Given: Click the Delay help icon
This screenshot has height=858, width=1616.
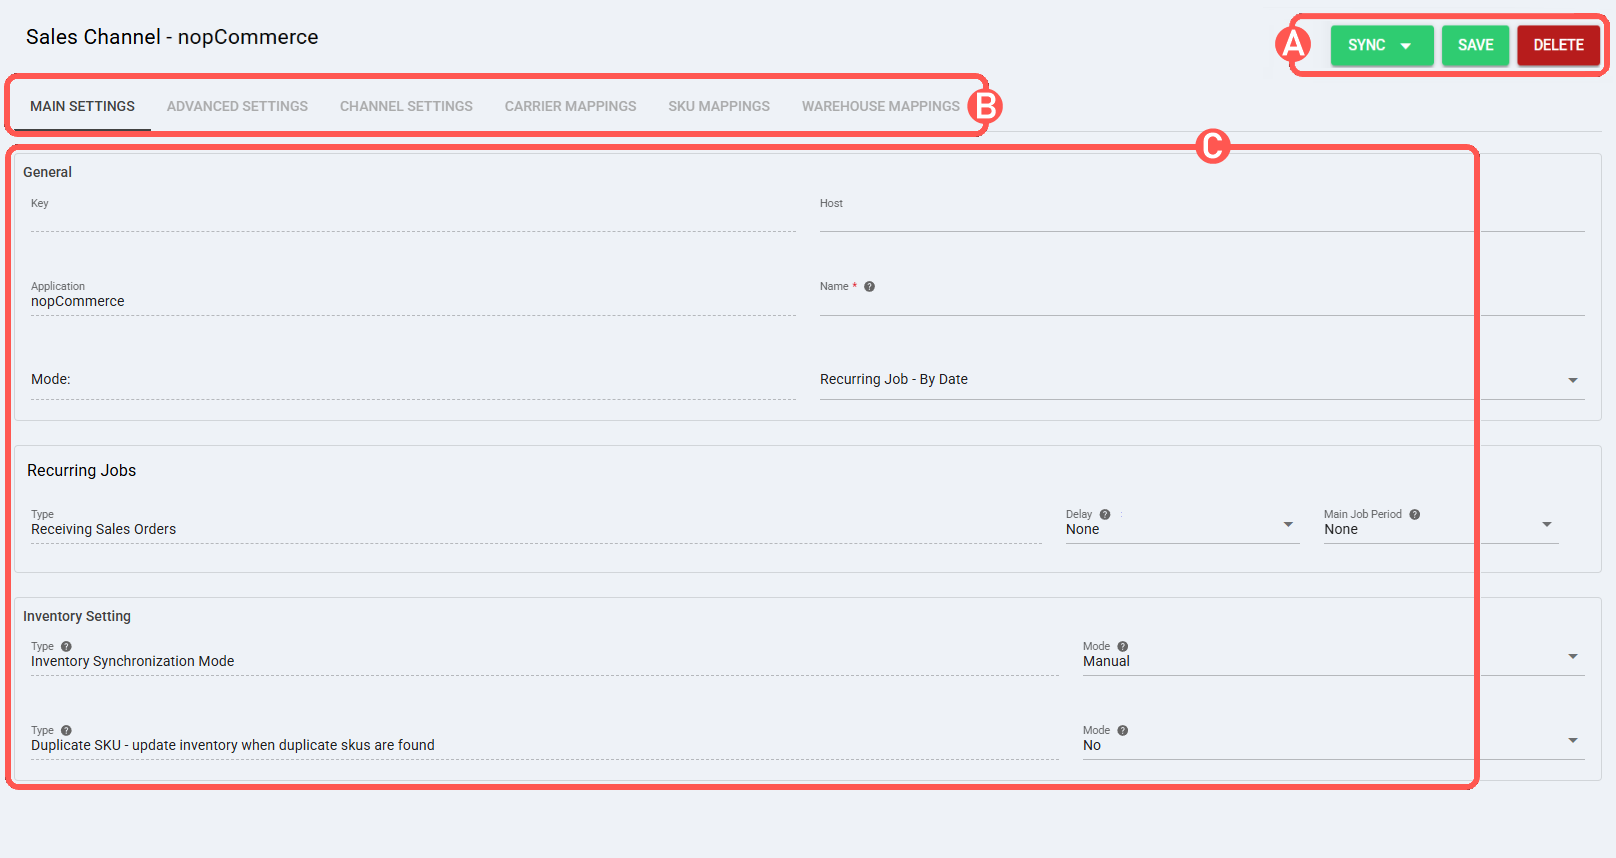Looking at the screenshot, I should tap(1105, 515).
